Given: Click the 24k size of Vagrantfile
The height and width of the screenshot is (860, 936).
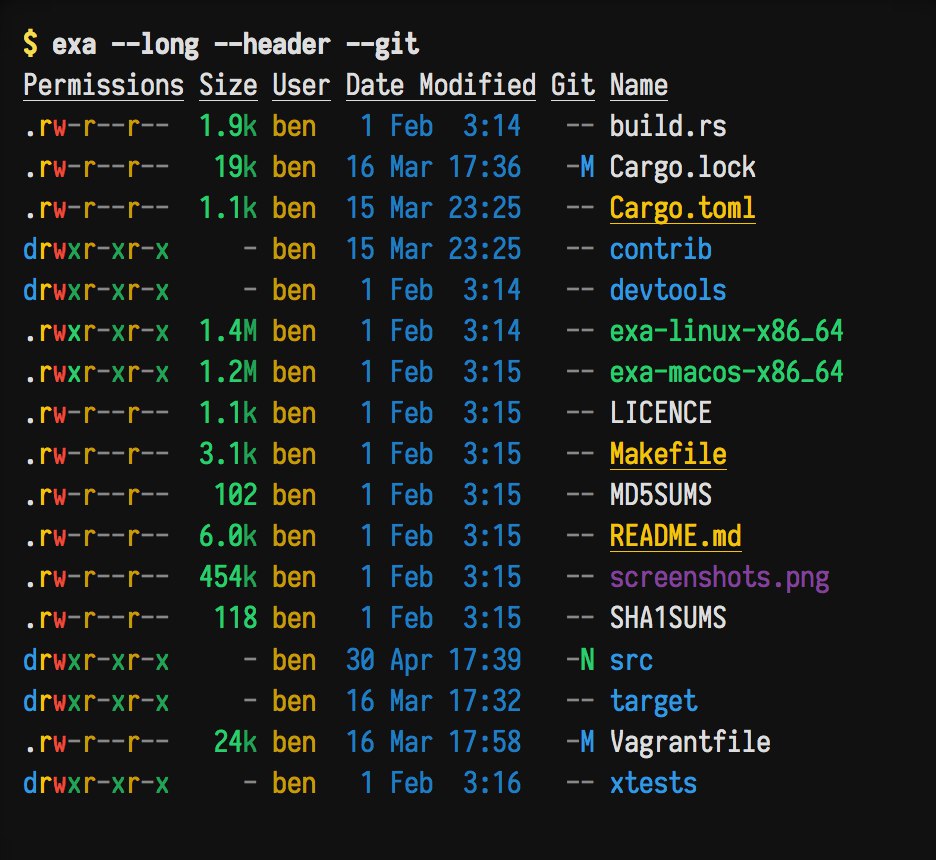Looking at the screenshot, I should (235, 742).
